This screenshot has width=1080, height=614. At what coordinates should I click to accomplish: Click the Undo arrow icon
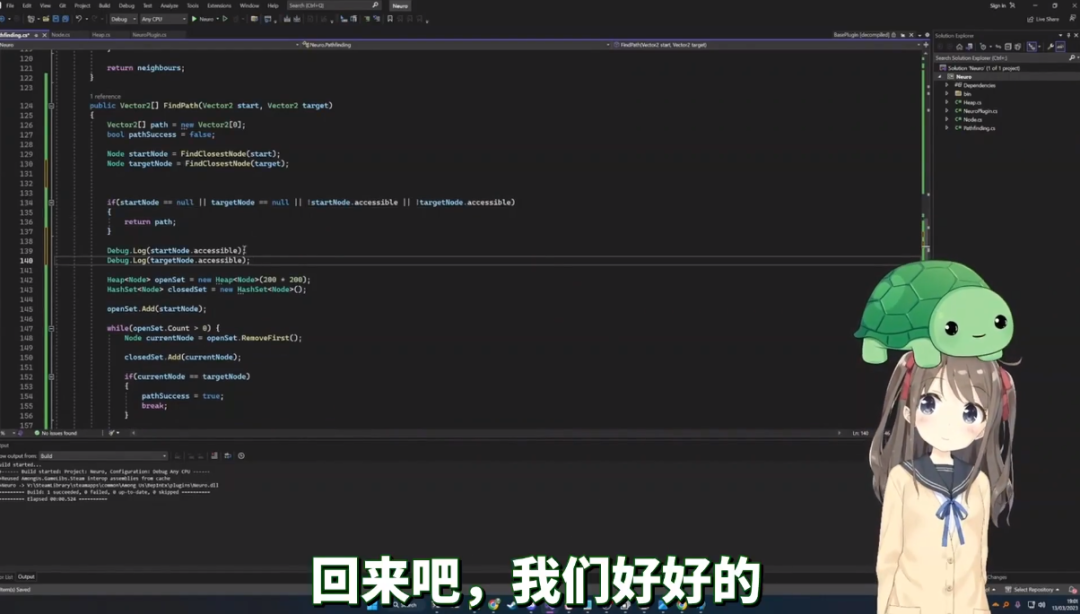(79, 19)
